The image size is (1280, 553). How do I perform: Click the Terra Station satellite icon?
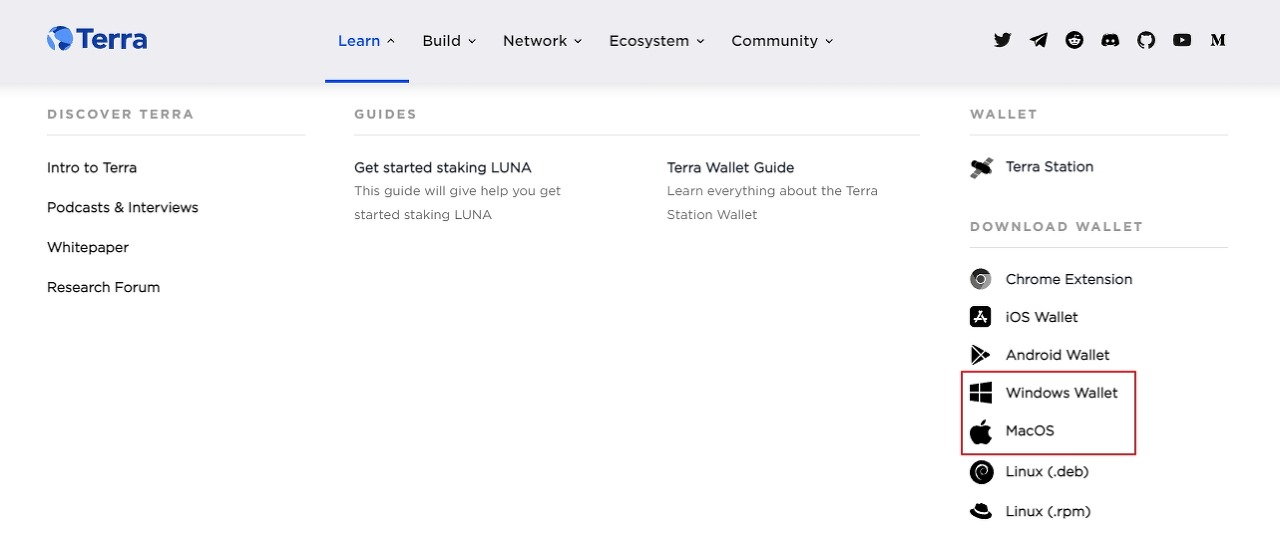[981, 167]
